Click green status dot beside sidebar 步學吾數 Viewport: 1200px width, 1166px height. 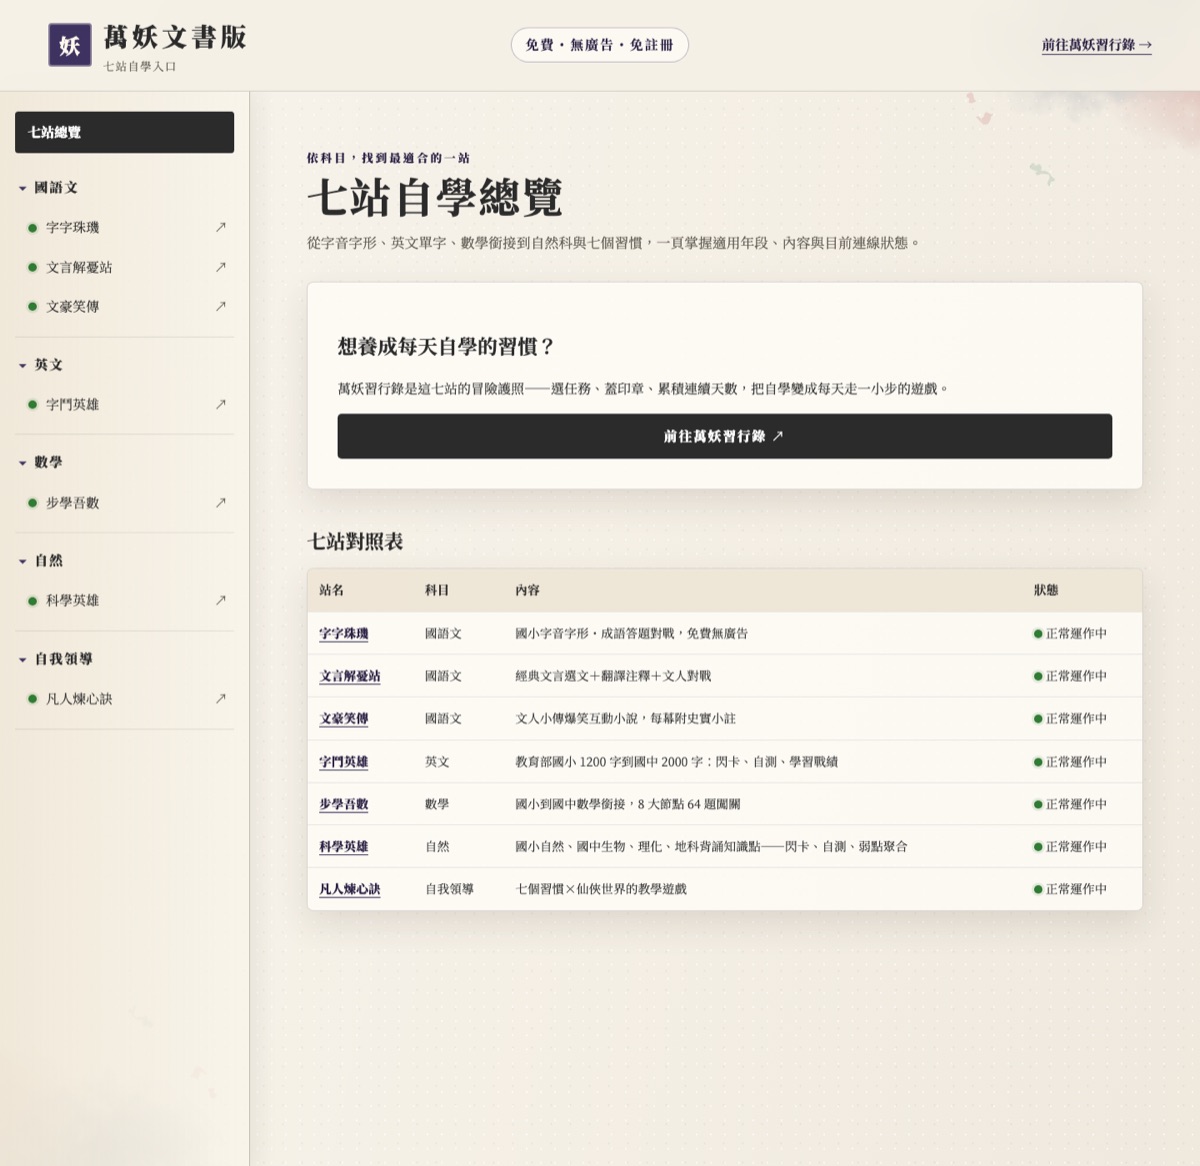pos(32,503)
